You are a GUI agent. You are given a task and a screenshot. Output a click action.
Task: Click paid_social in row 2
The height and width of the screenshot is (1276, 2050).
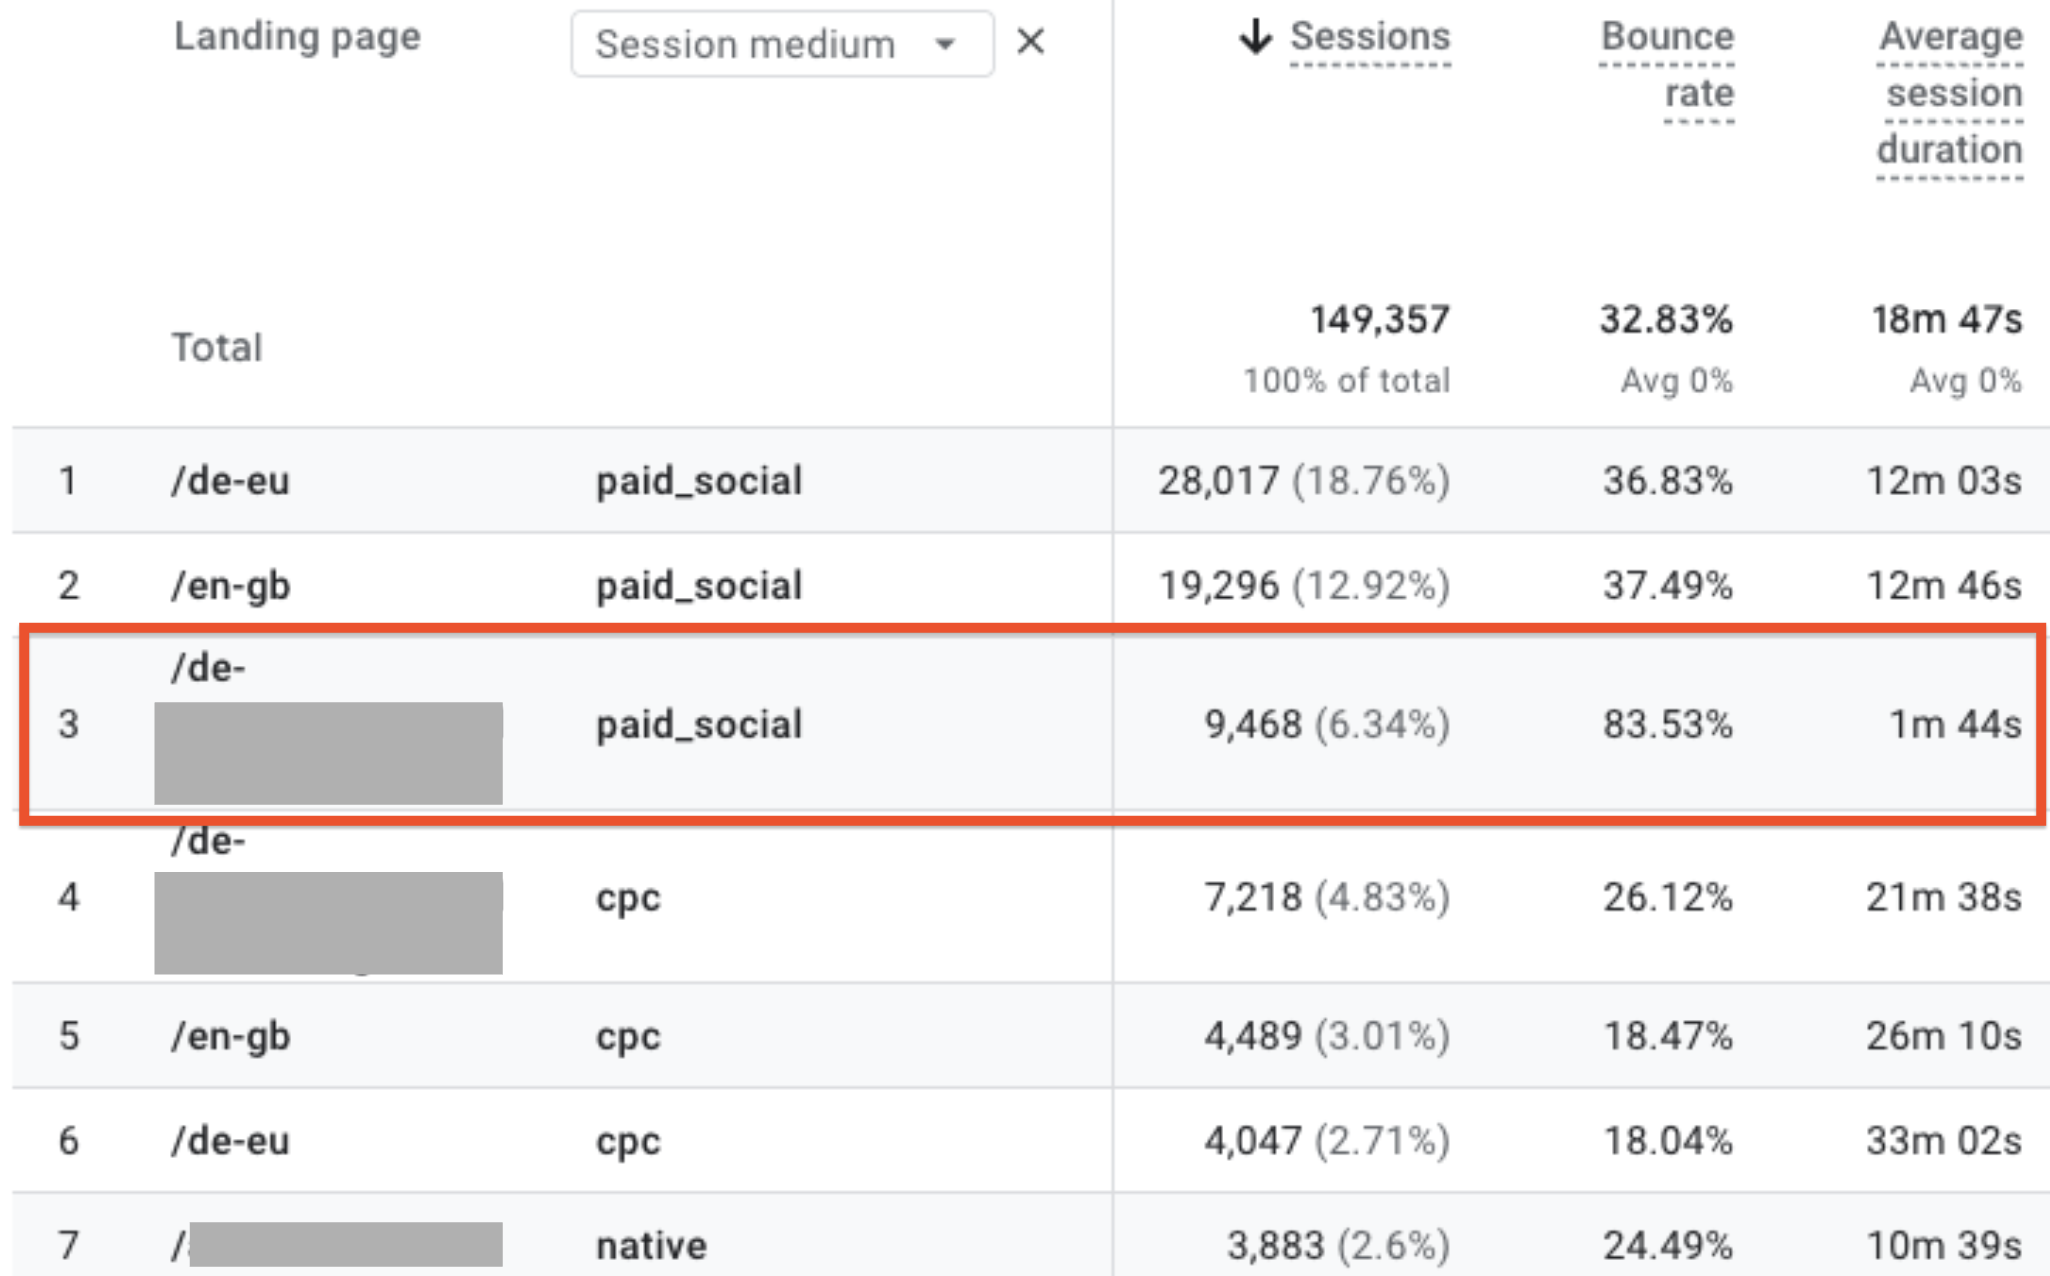tap(699, 586)
